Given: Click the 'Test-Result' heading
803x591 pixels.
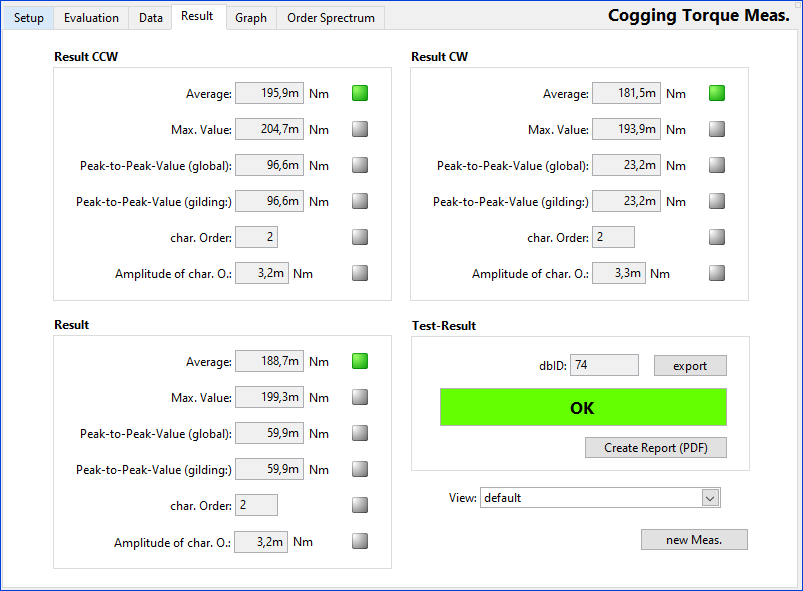Looking at the screenshot, I should (x=444, y=326).
